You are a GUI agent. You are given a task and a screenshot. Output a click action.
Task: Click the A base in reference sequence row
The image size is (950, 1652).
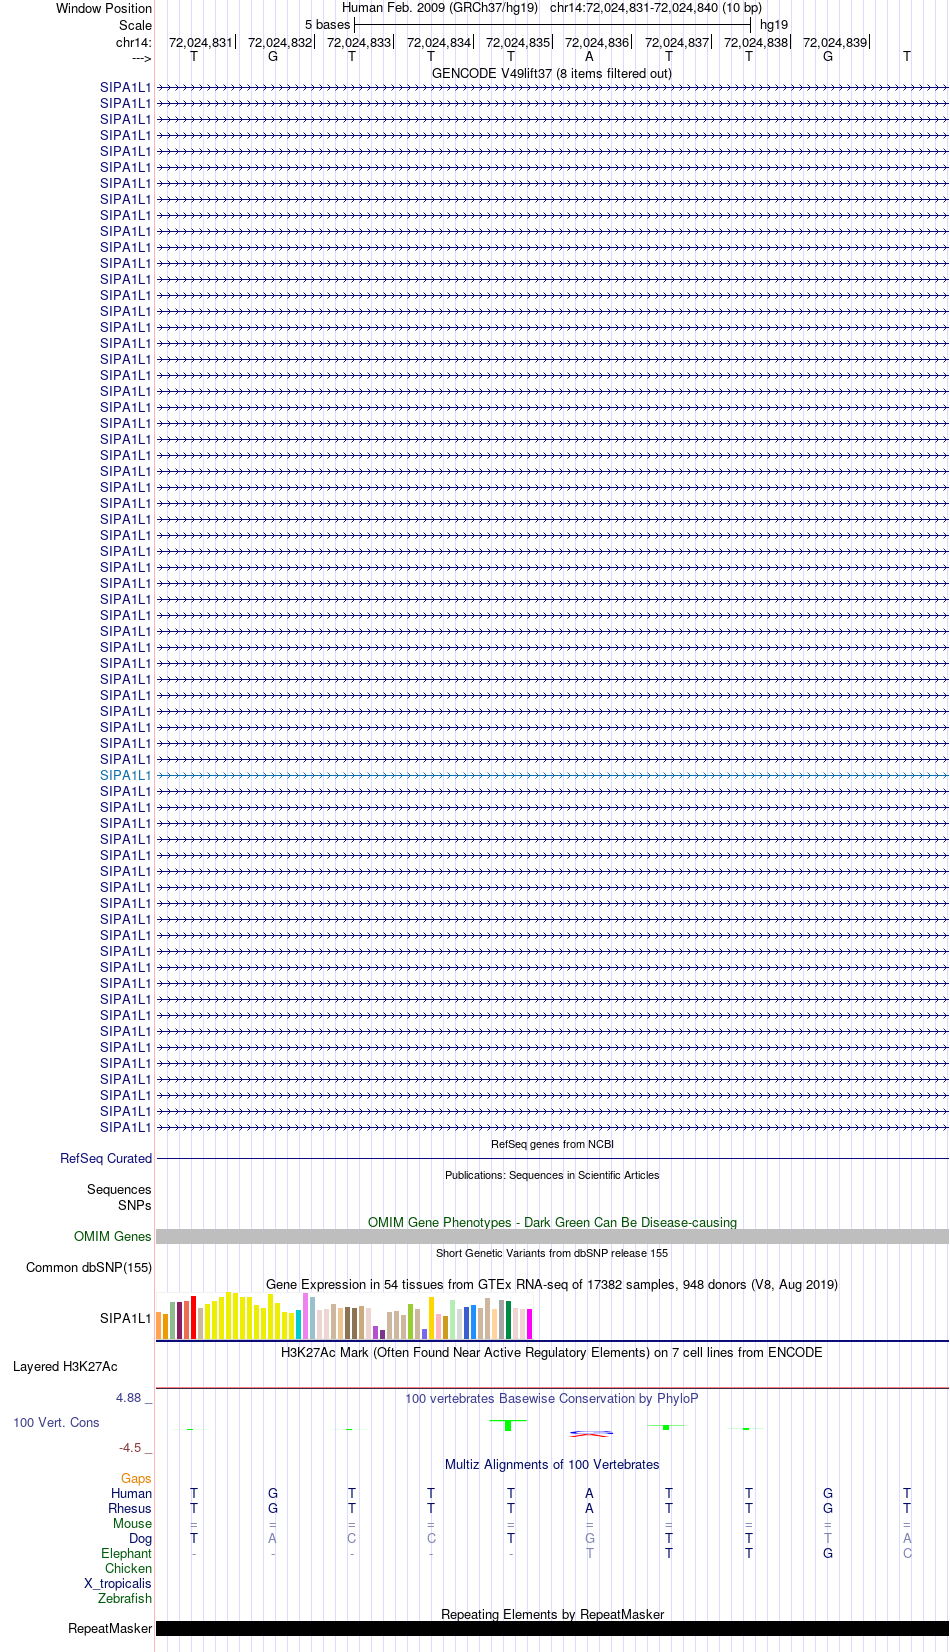coord(589,56)
